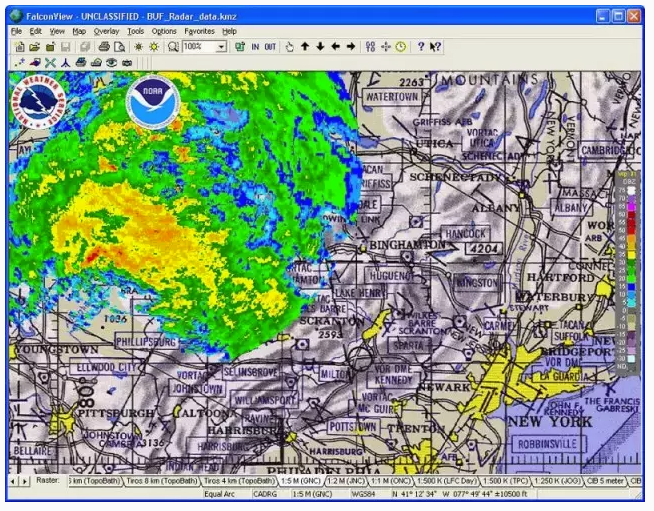Open Print Preview from the toolbar

[119, 47]
